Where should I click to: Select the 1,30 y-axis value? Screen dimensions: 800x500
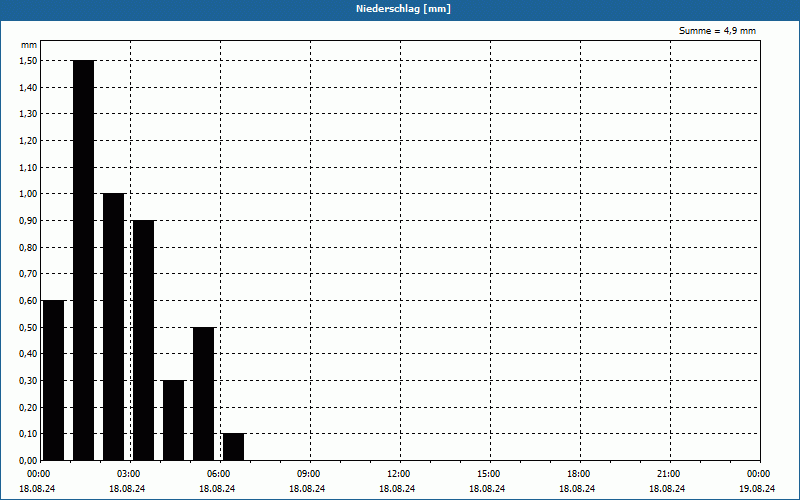[x=28, y=114]
